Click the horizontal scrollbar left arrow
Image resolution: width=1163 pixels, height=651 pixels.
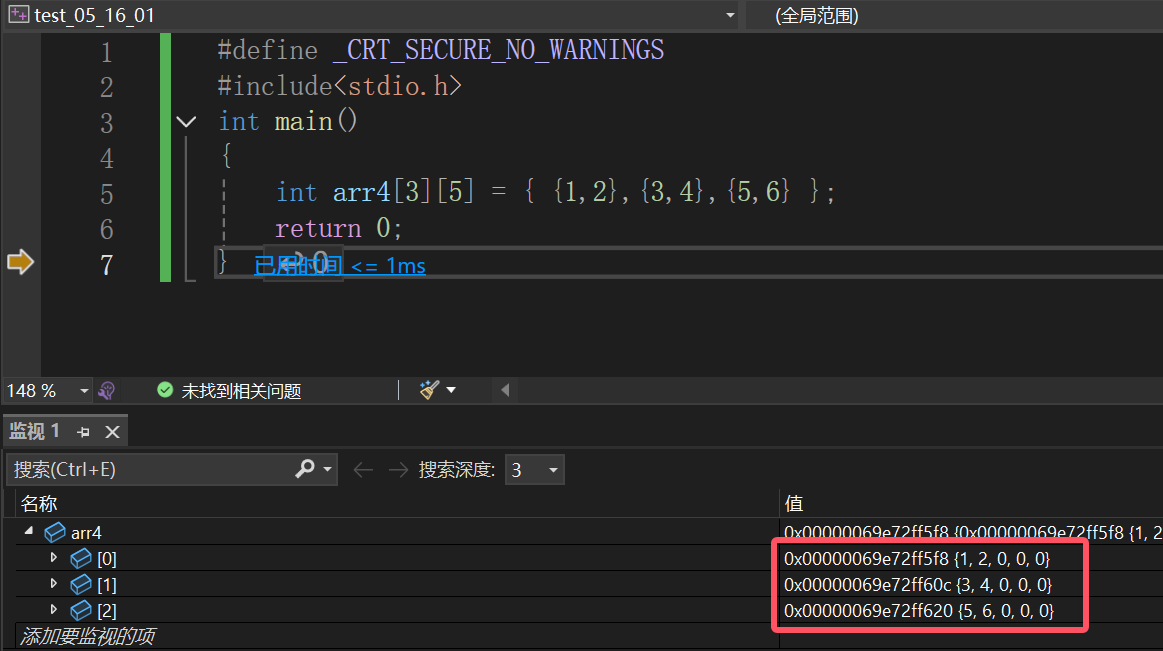coord(505,390)
